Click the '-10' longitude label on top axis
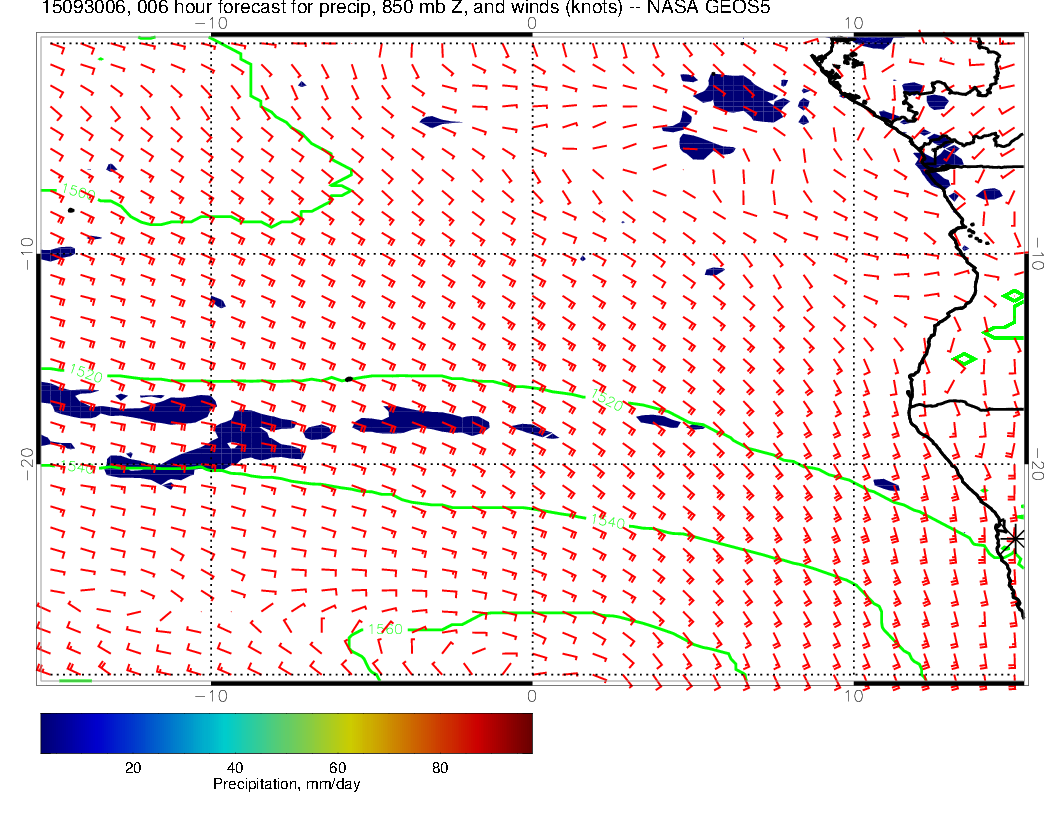This screenshot has width=1056, height=816. click(211, 23)
